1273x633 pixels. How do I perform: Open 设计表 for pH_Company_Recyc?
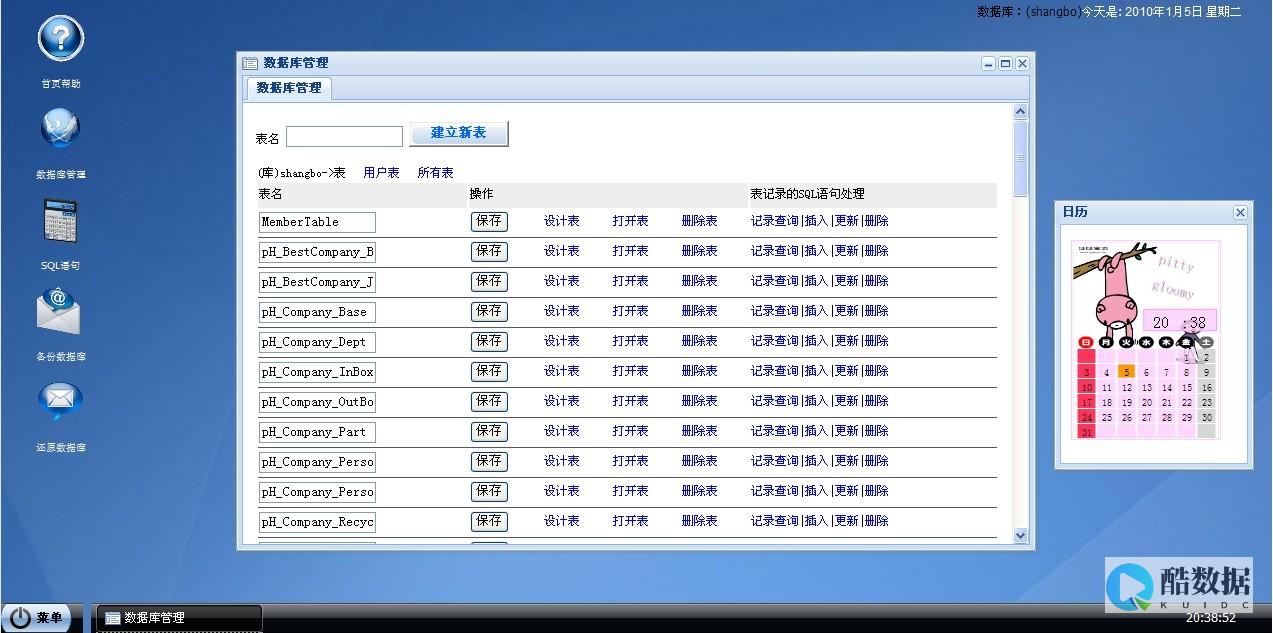point(562,521)
